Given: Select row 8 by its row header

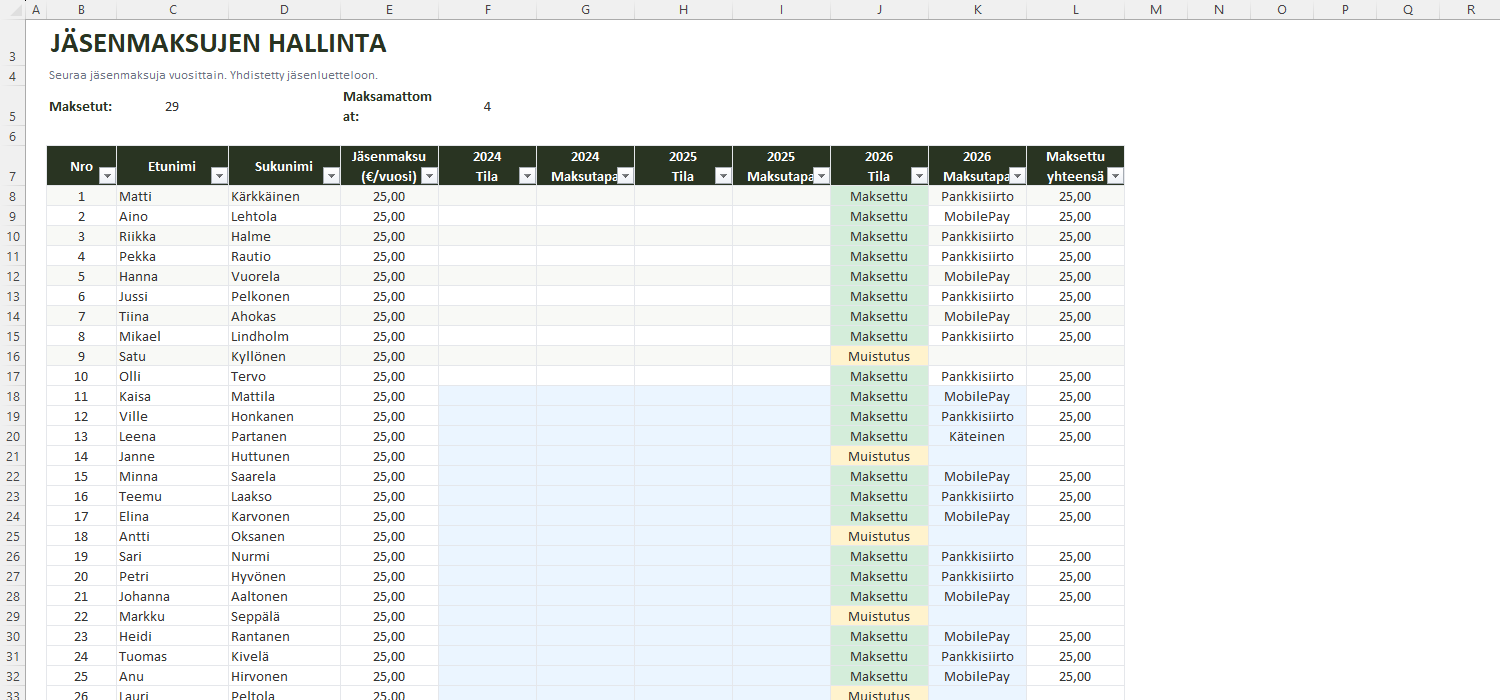Looking at the screenshot, I should point(12,196).
